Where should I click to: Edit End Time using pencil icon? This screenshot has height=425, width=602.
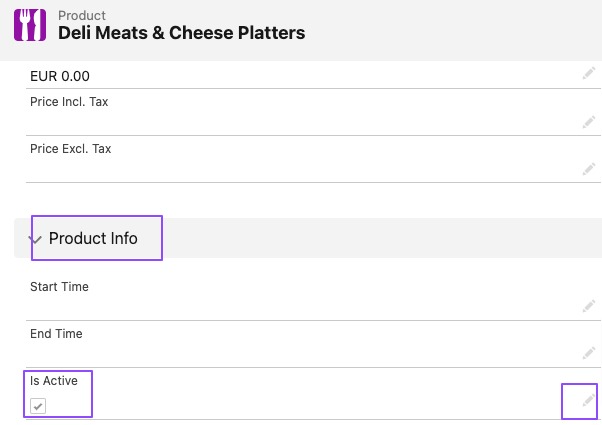pyautogui.click(x=589, y=354)
